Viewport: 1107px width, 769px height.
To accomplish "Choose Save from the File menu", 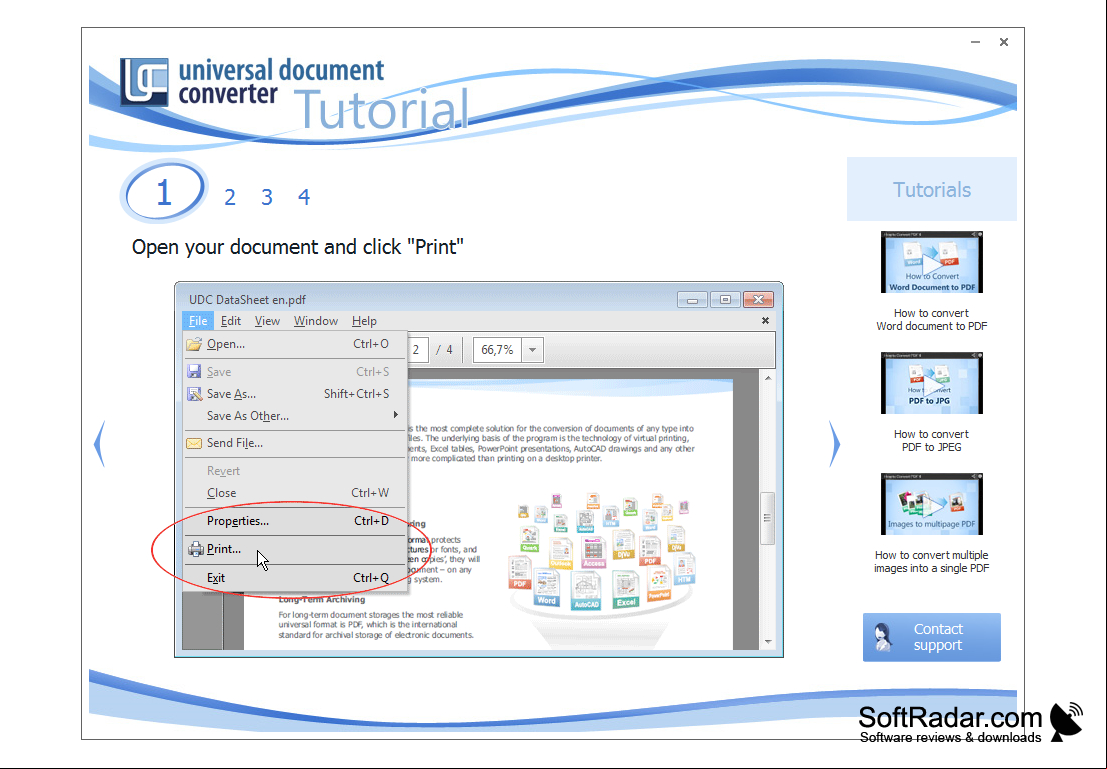I will tap(295, 371).
